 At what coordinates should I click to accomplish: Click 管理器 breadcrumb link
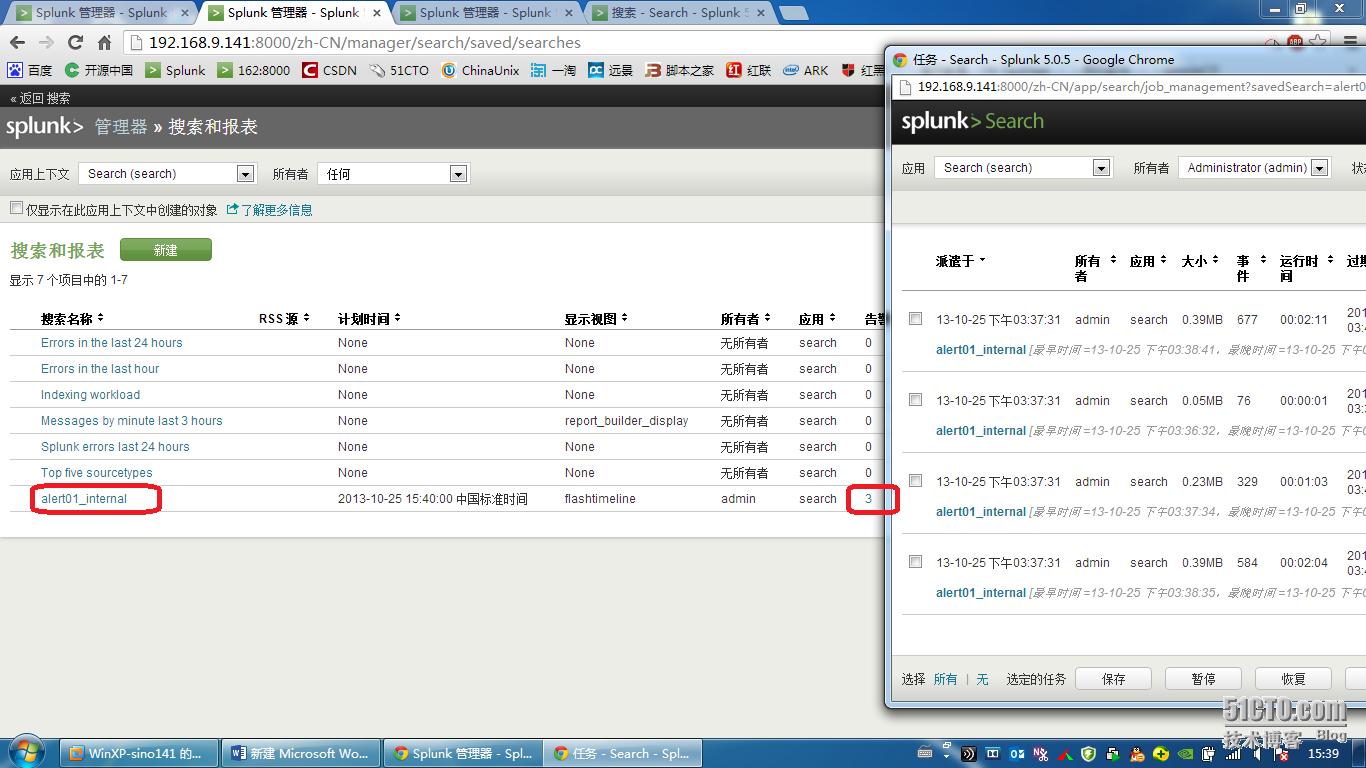(121, 127)
